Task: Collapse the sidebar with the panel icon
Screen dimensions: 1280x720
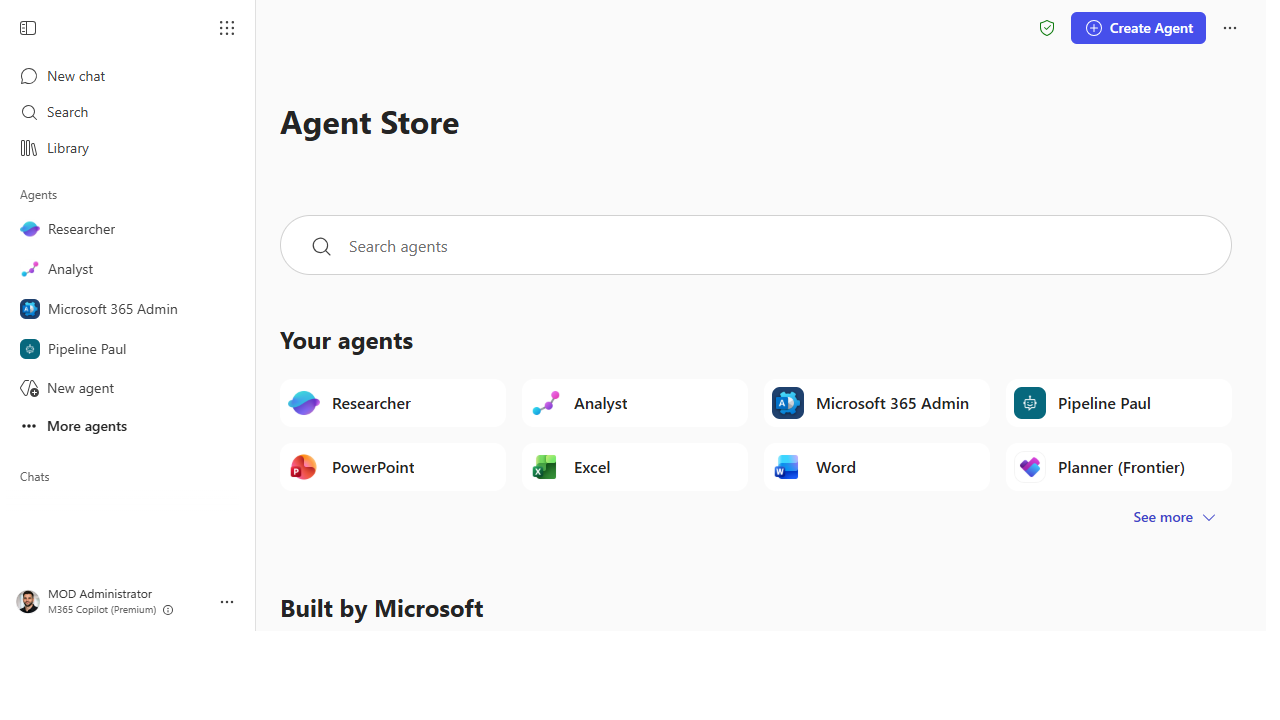Action: [28, 28]
